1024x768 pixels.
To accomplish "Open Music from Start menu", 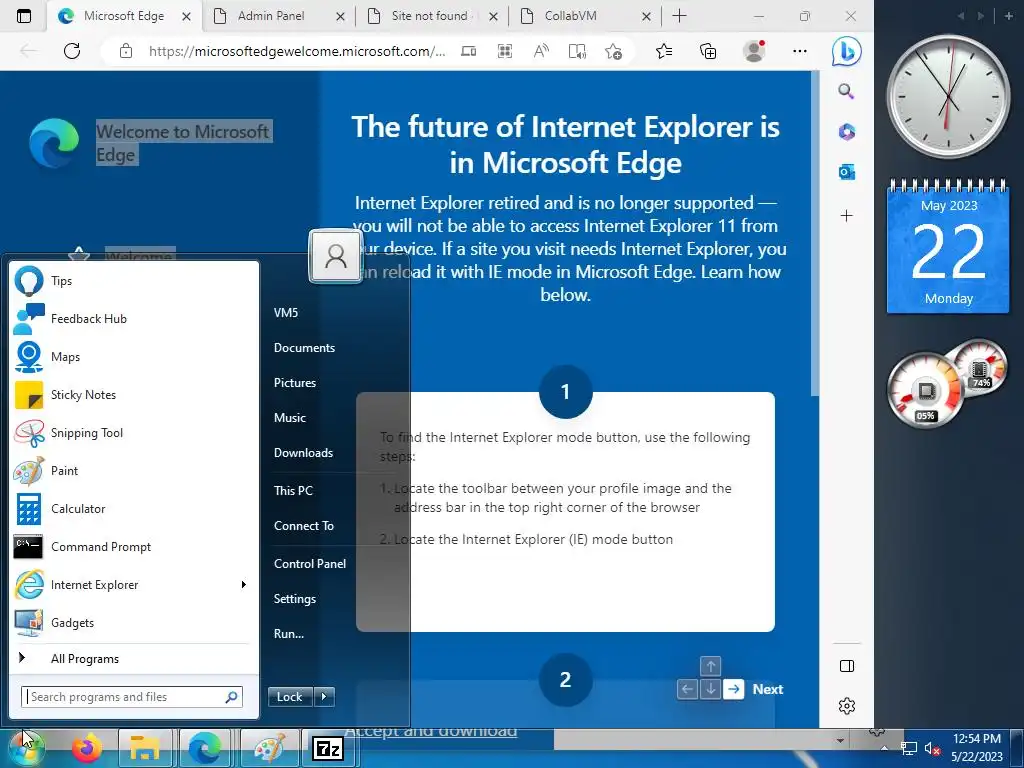I will click(x=290, y=418).
